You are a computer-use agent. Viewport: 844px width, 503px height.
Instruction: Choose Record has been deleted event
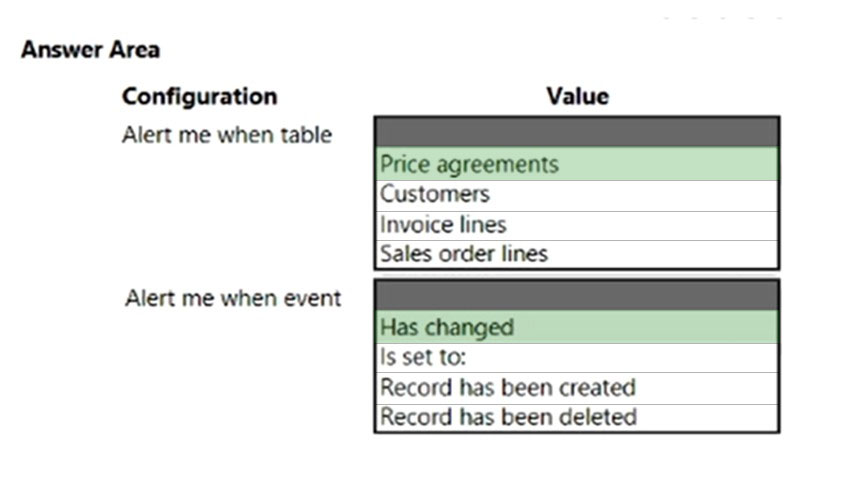click(576, 417)
